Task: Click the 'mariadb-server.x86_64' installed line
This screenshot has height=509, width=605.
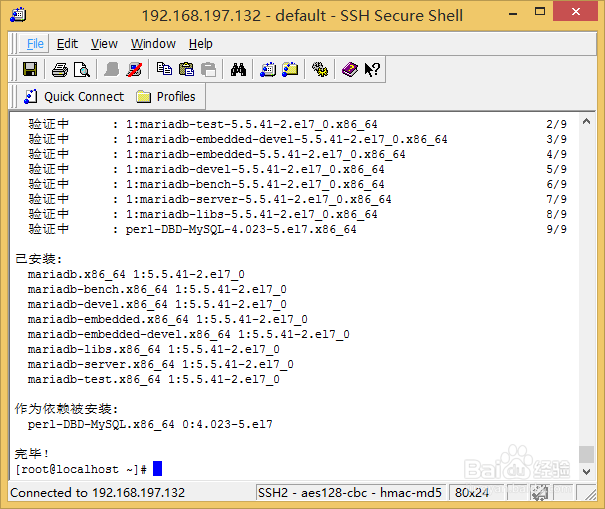Action: click(161, 364)
